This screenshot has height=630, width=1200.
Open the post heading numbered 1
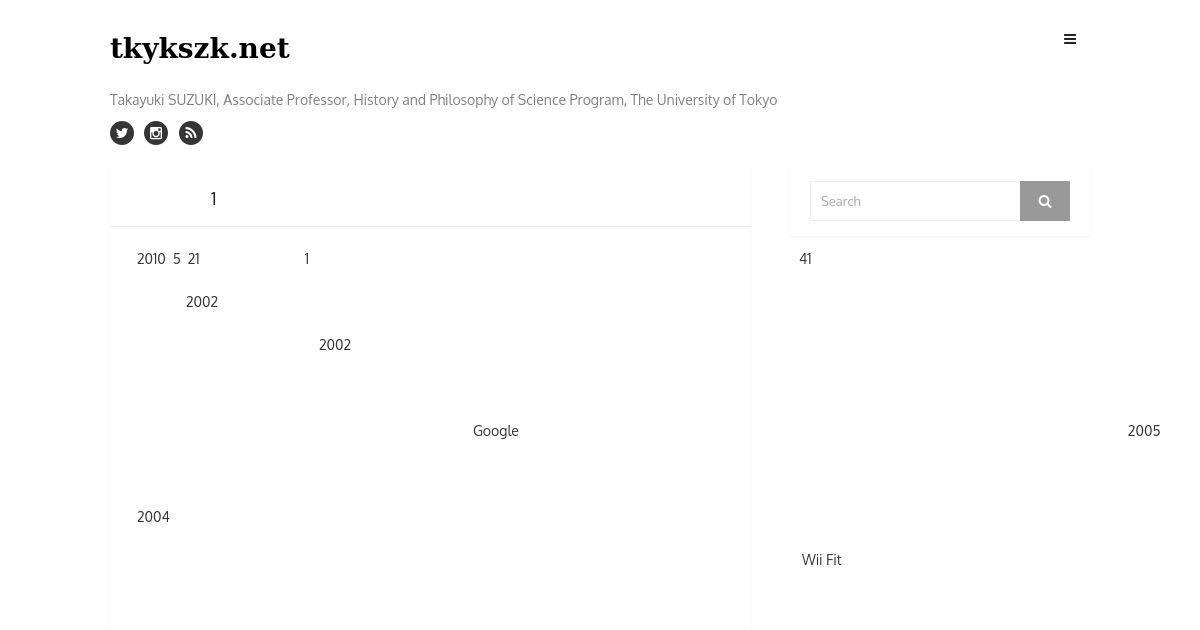(213, 199)
